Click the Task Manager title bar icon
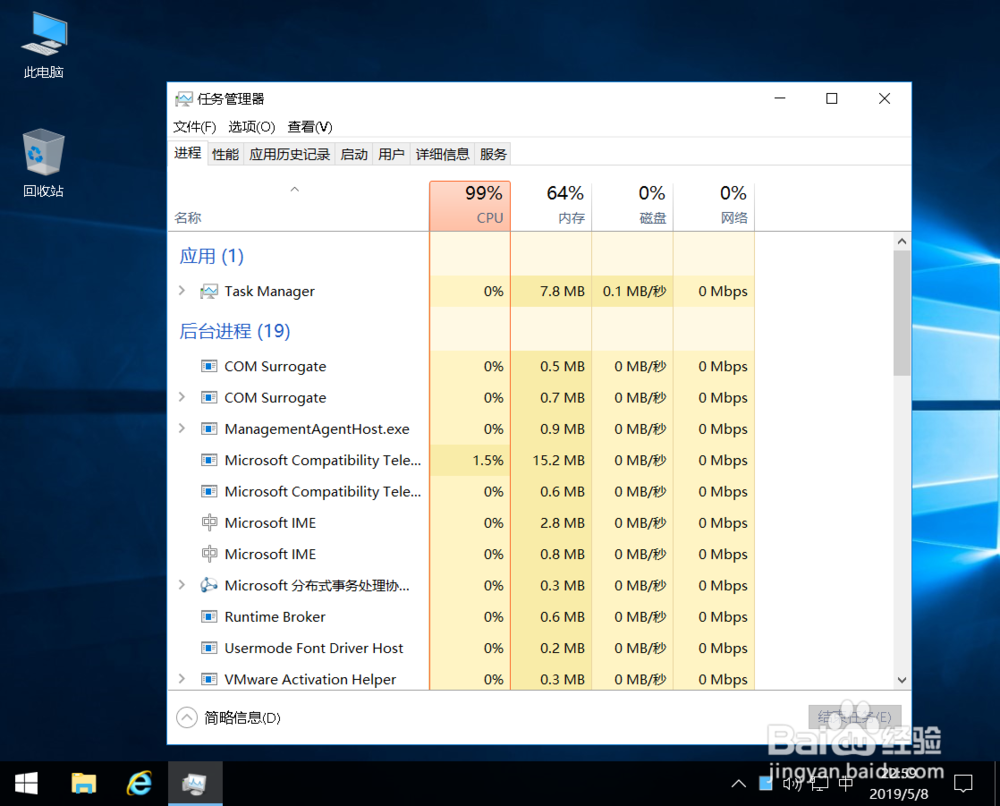The width and height of the screenshot is (1000, 806). 184,99
